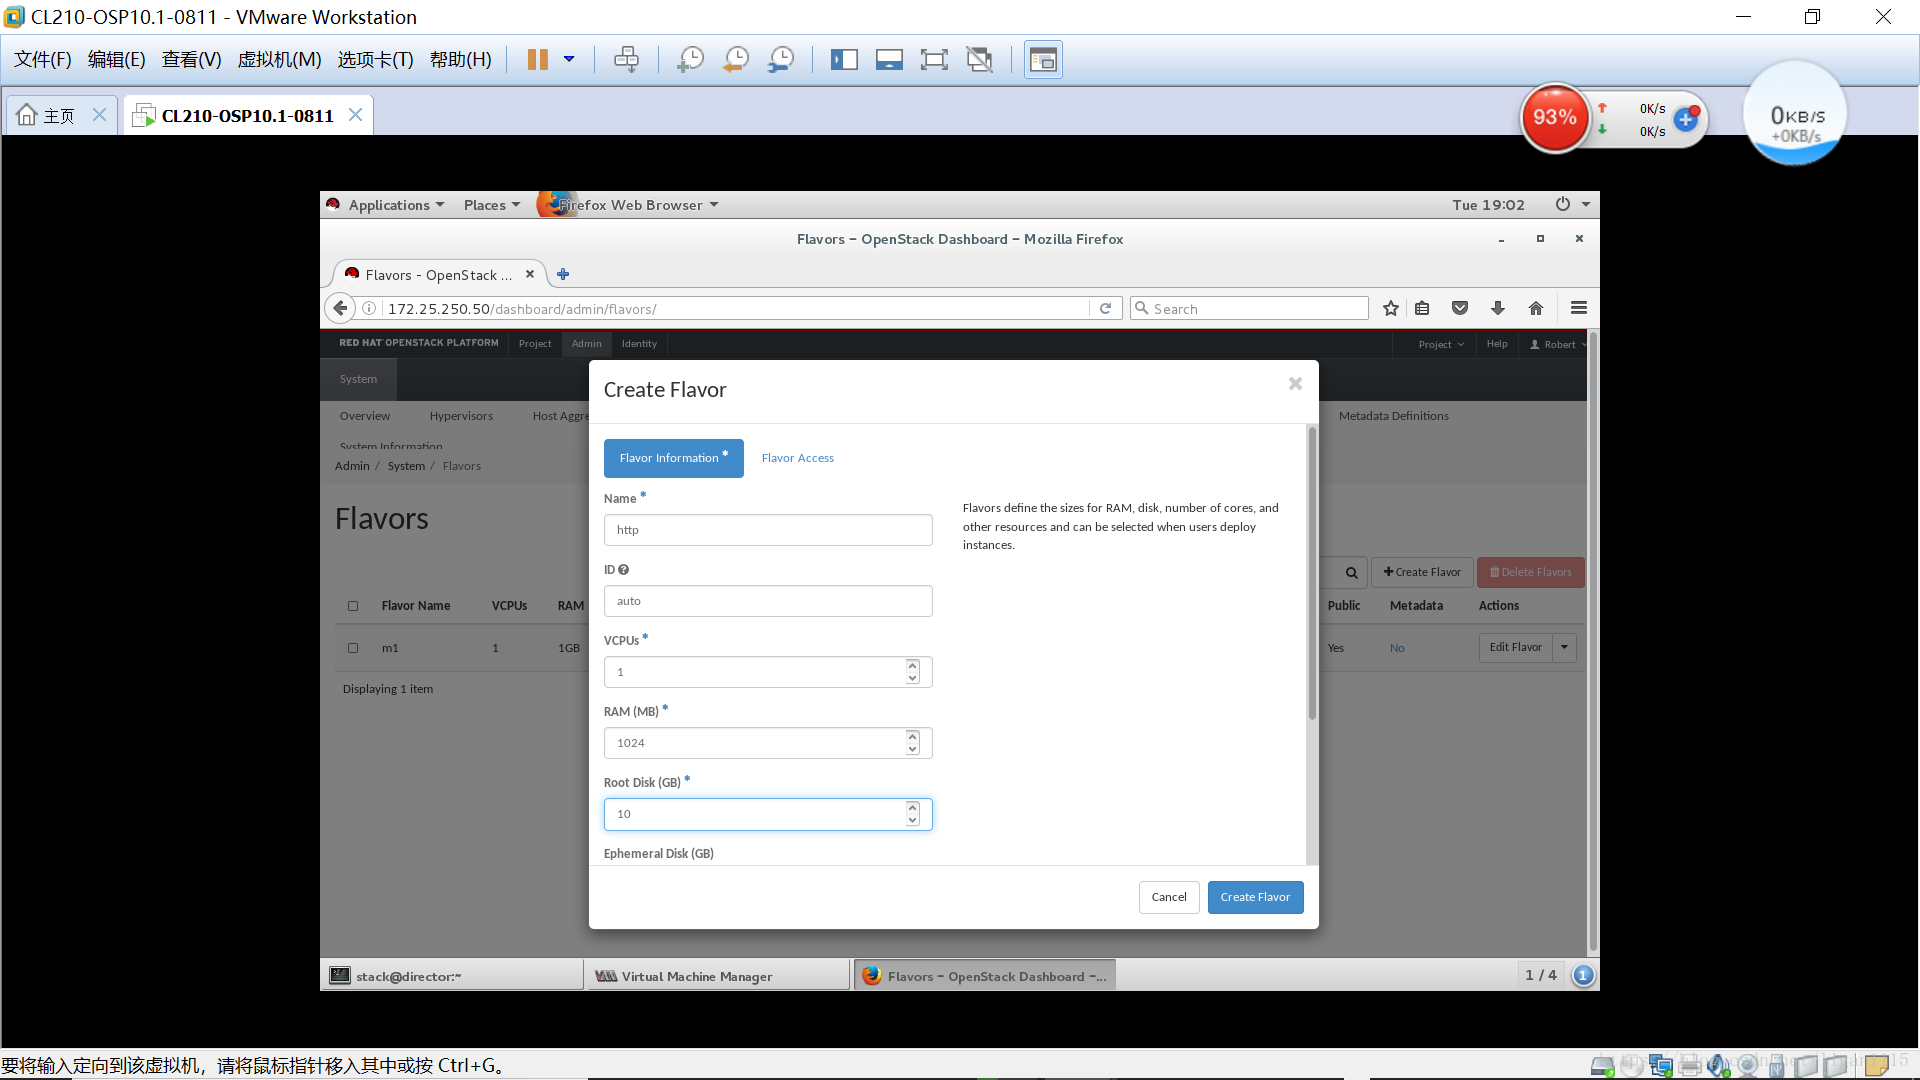Click the ID help question mark icon

[624, 570]
